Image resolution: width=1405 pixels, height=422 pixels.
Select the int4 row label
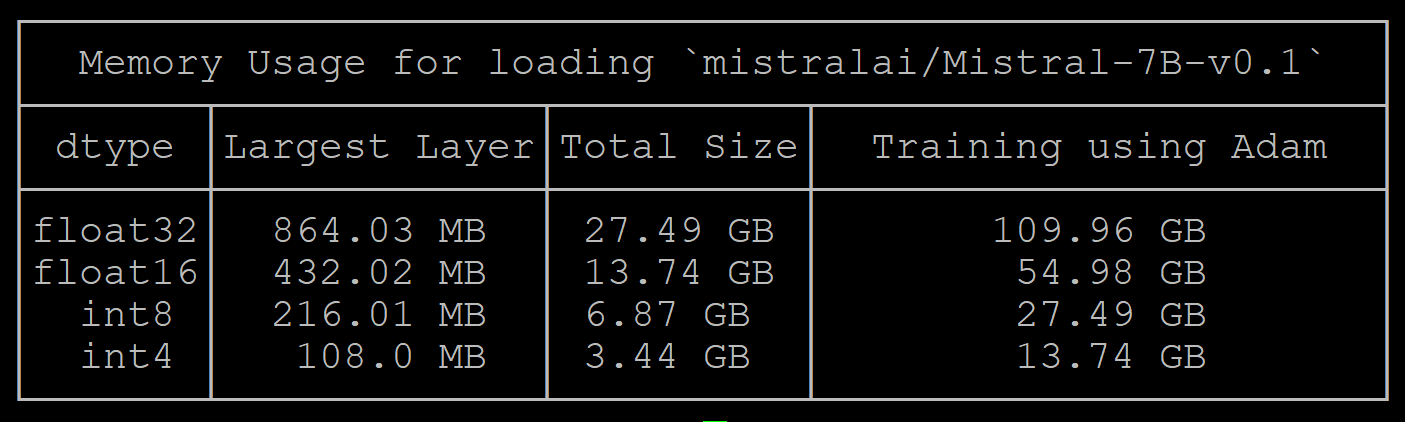(127, 356)
